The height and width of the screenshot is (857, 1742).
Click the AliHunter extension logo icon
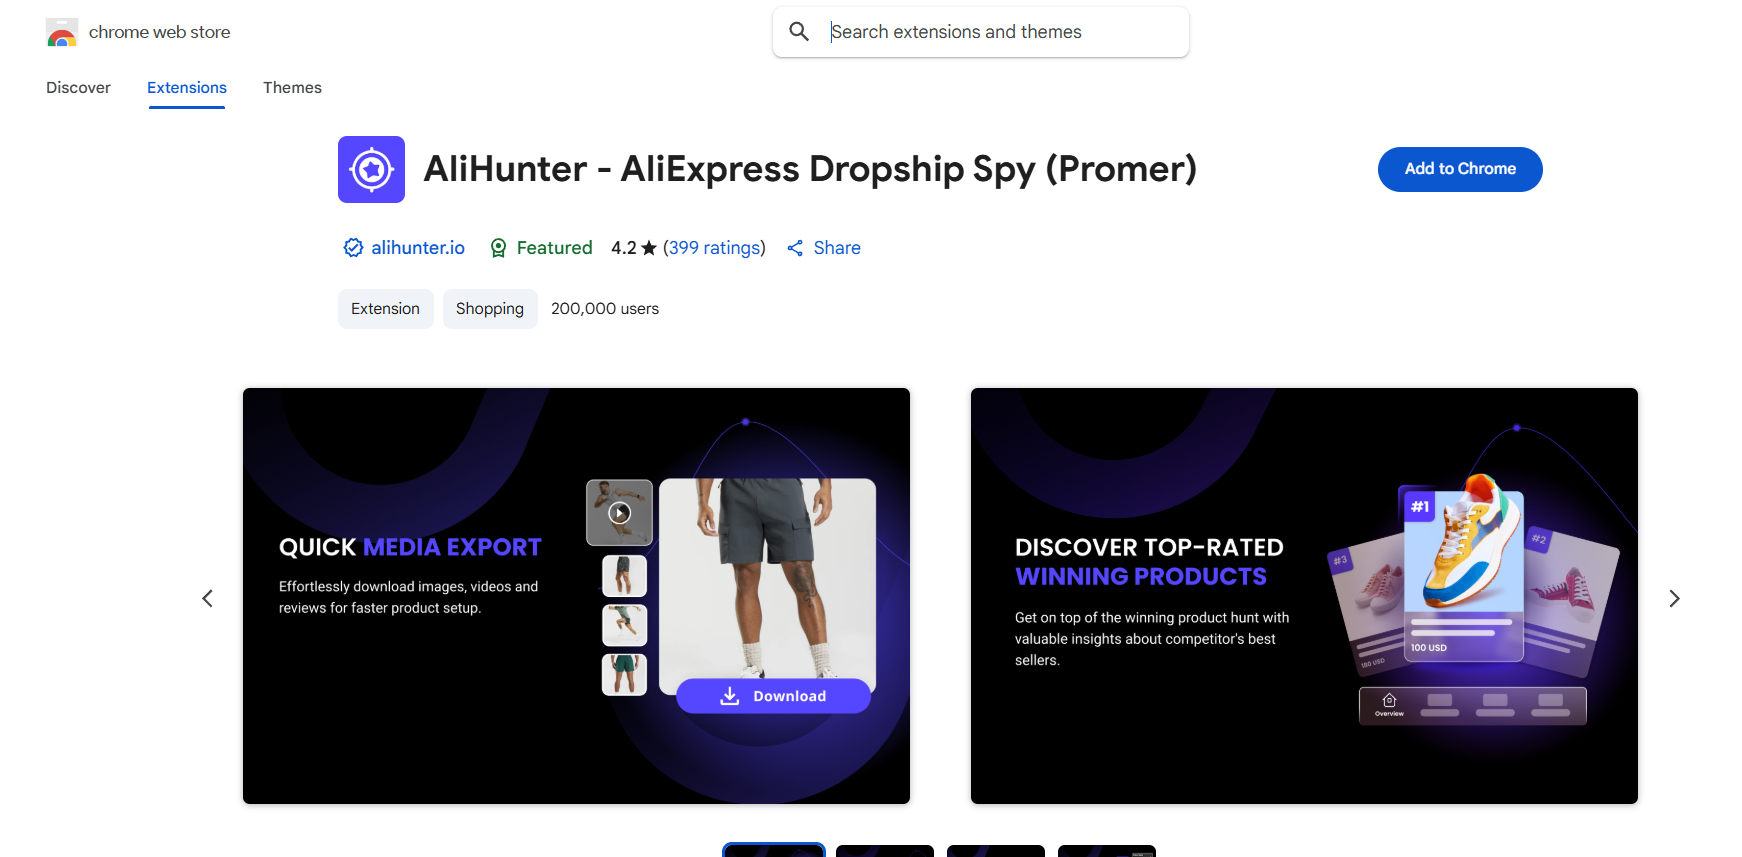coord(371,169)
